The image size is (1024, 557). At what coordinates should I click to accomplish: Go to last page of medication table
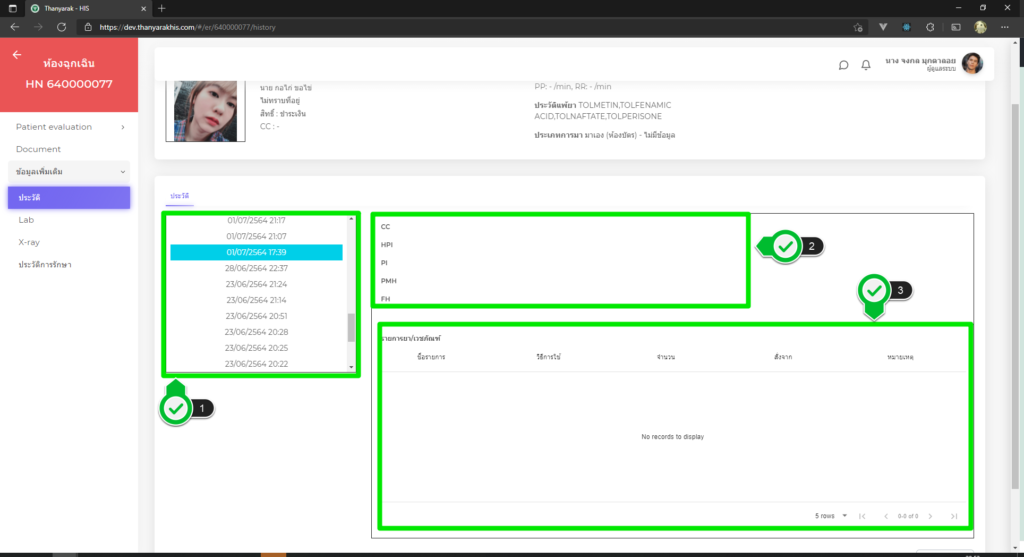tap(954, 516)
